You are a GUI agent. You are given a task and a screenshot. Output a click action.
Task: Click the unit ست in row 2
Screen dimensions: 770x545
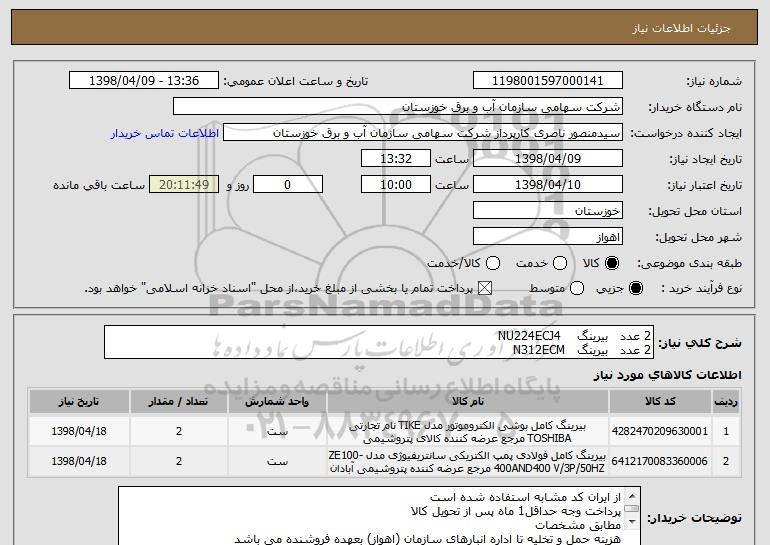pyautogui.click(x=277, y=461)
